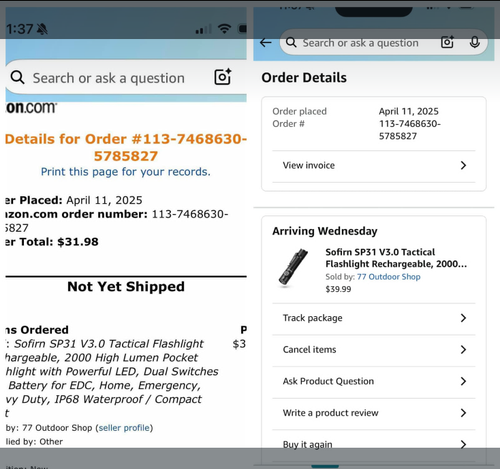Open the Sofirn SP31 V3.0 Tactical Flashlight title
Screen dimensions: 500x469
coord(396,258)
